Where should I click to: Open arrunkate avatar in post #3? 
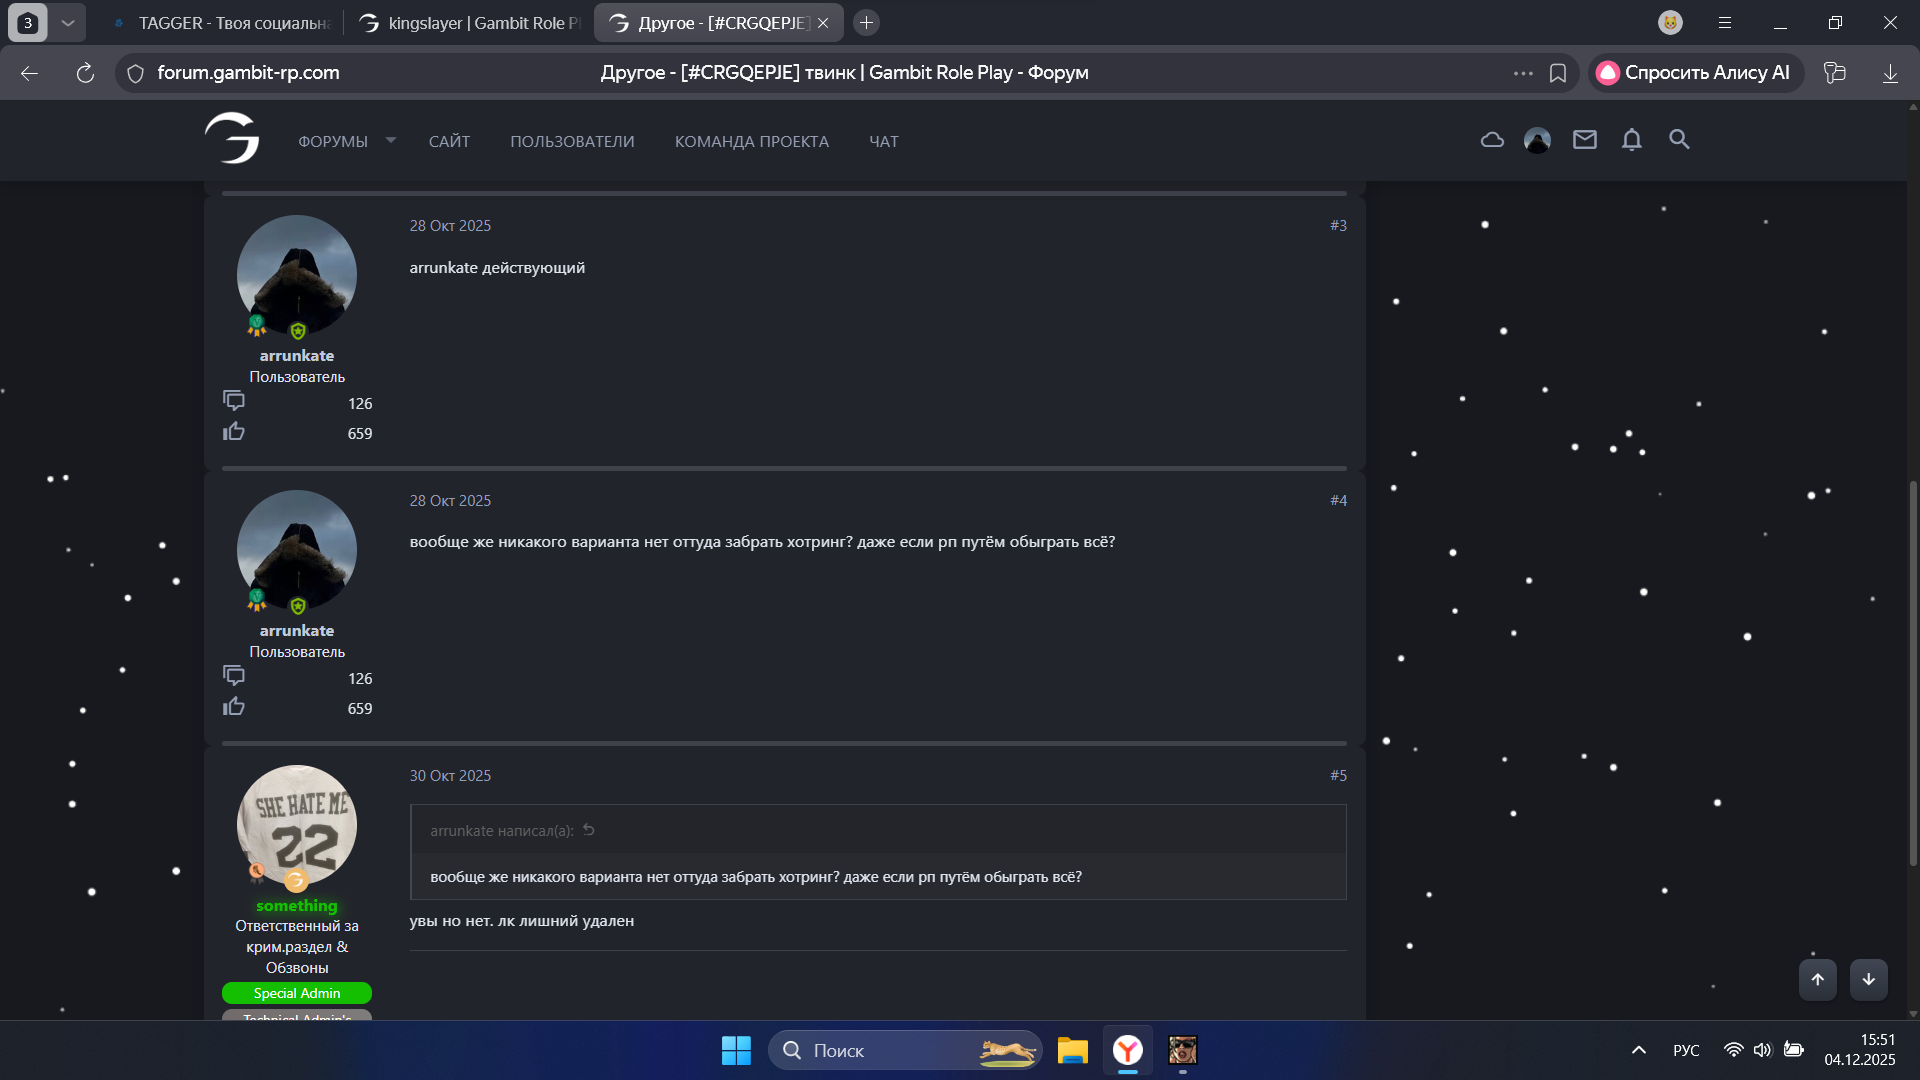(x=296, y=274)
